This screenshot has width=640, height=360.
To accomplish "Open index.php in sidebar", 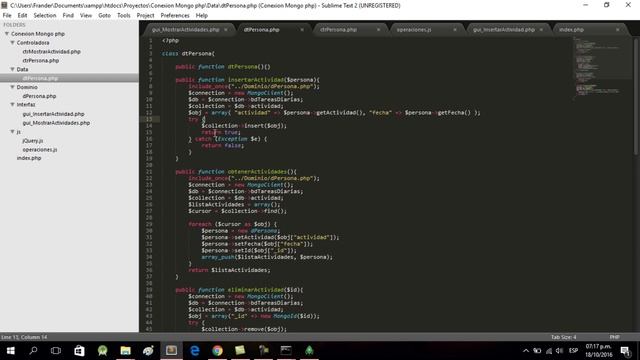I will [x=29, y=158].
